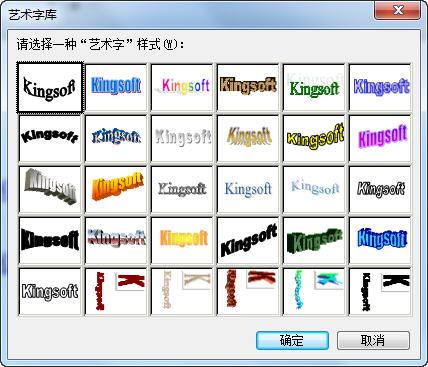Select the brown textured Kingsoft style
The height and width of the screenshot is (367, 428).
[x=248, y=87]
